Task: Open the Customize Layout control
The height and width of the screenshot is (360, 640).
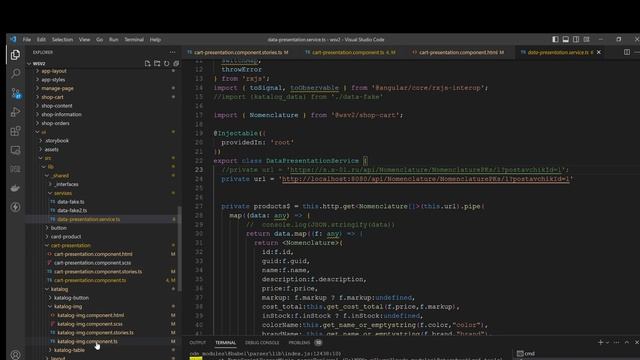Action: (x=587, y=39)
